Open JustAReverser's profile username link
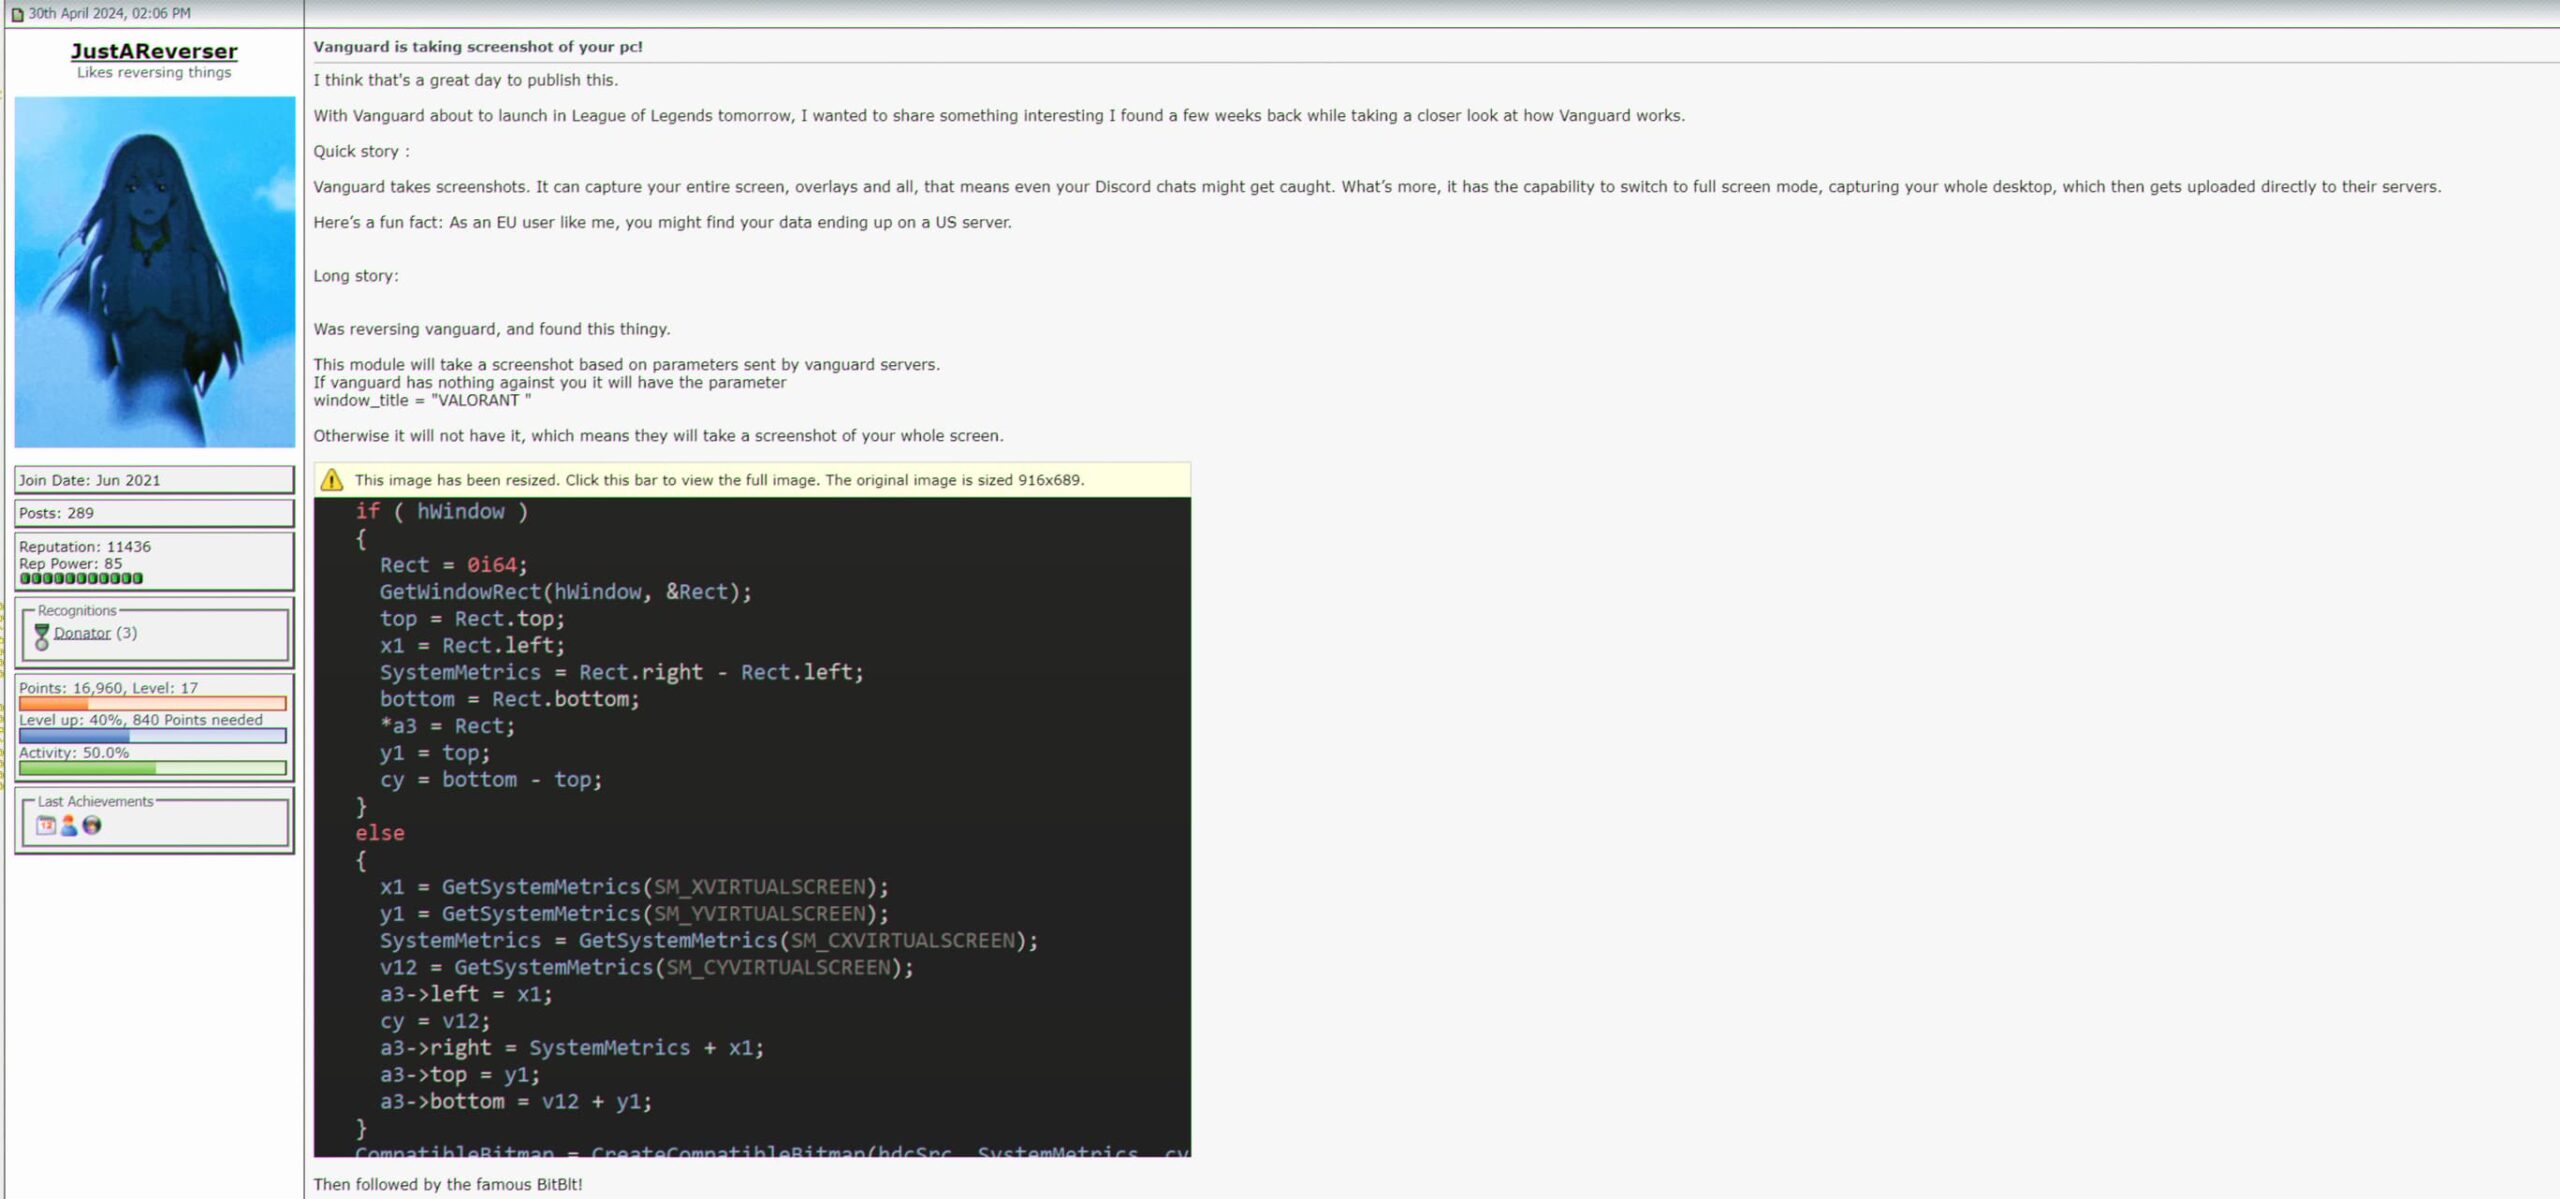The image size is (2560, 1199). 154,51
